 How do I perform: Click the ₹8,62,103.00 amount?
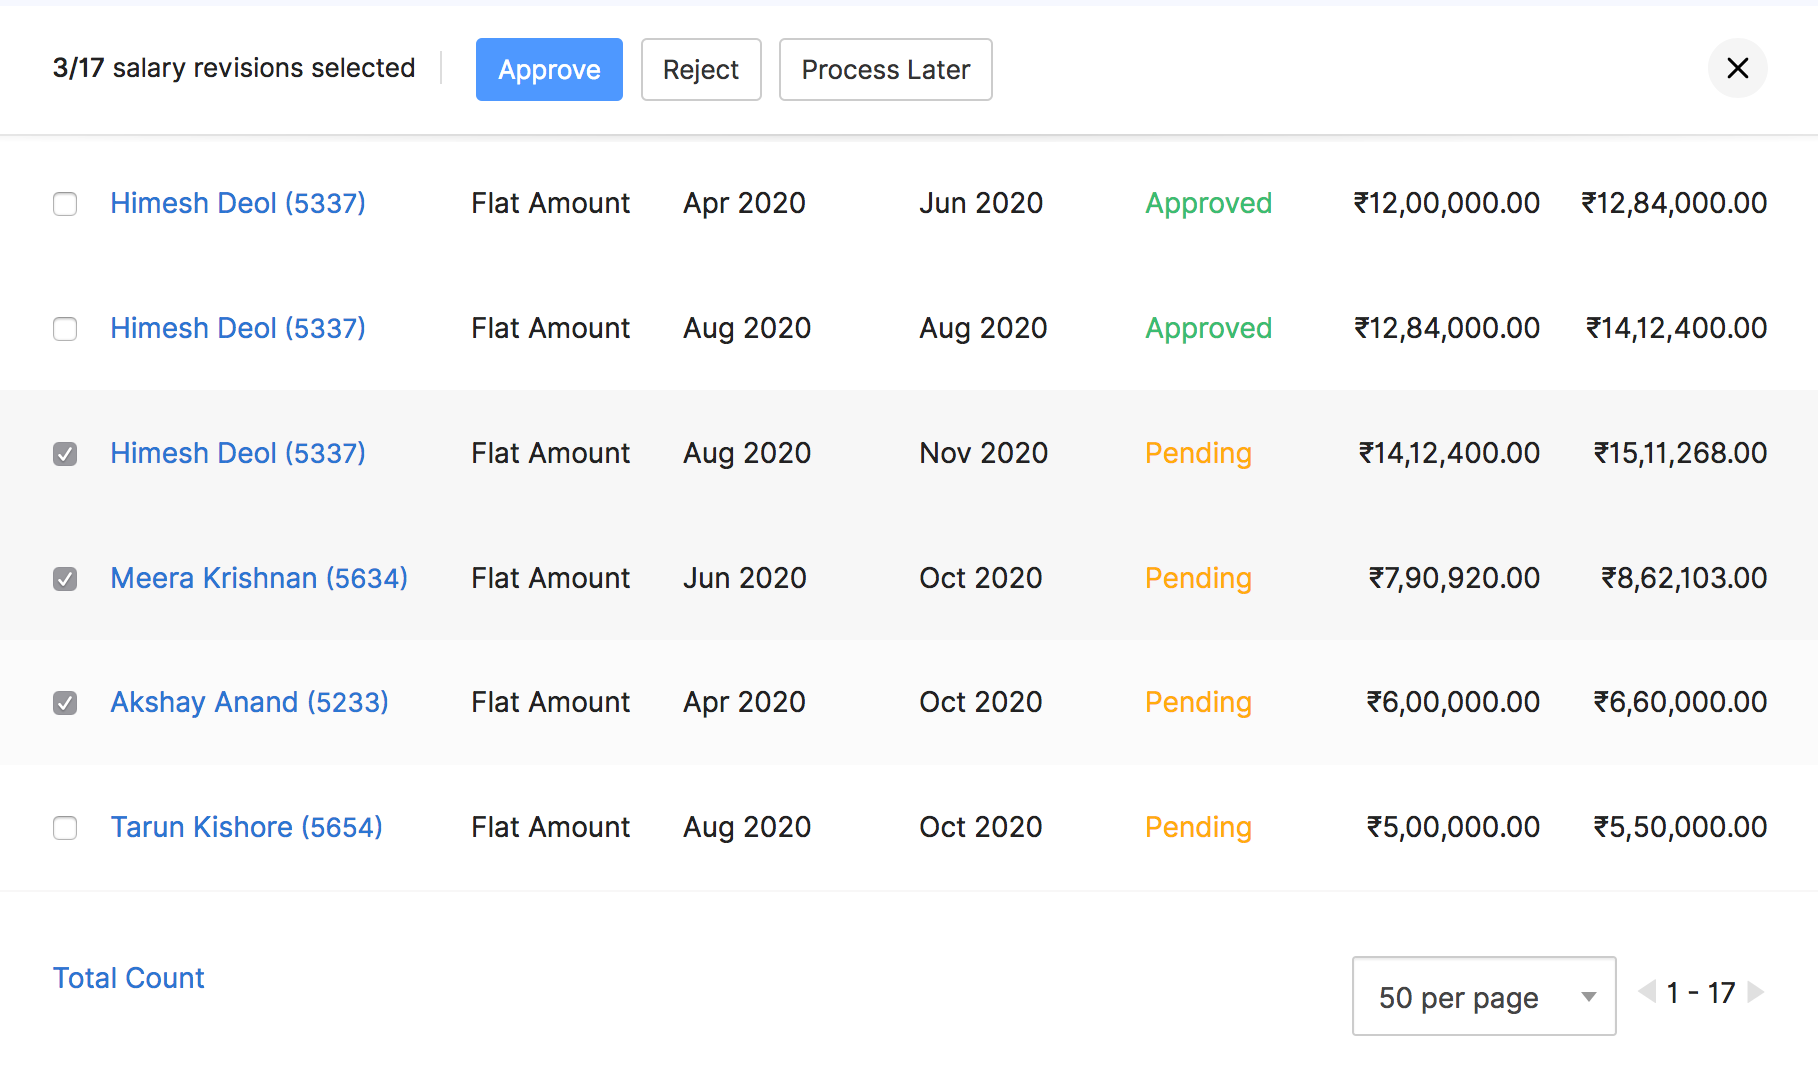pyautogui.click(x=1684, y=578)
